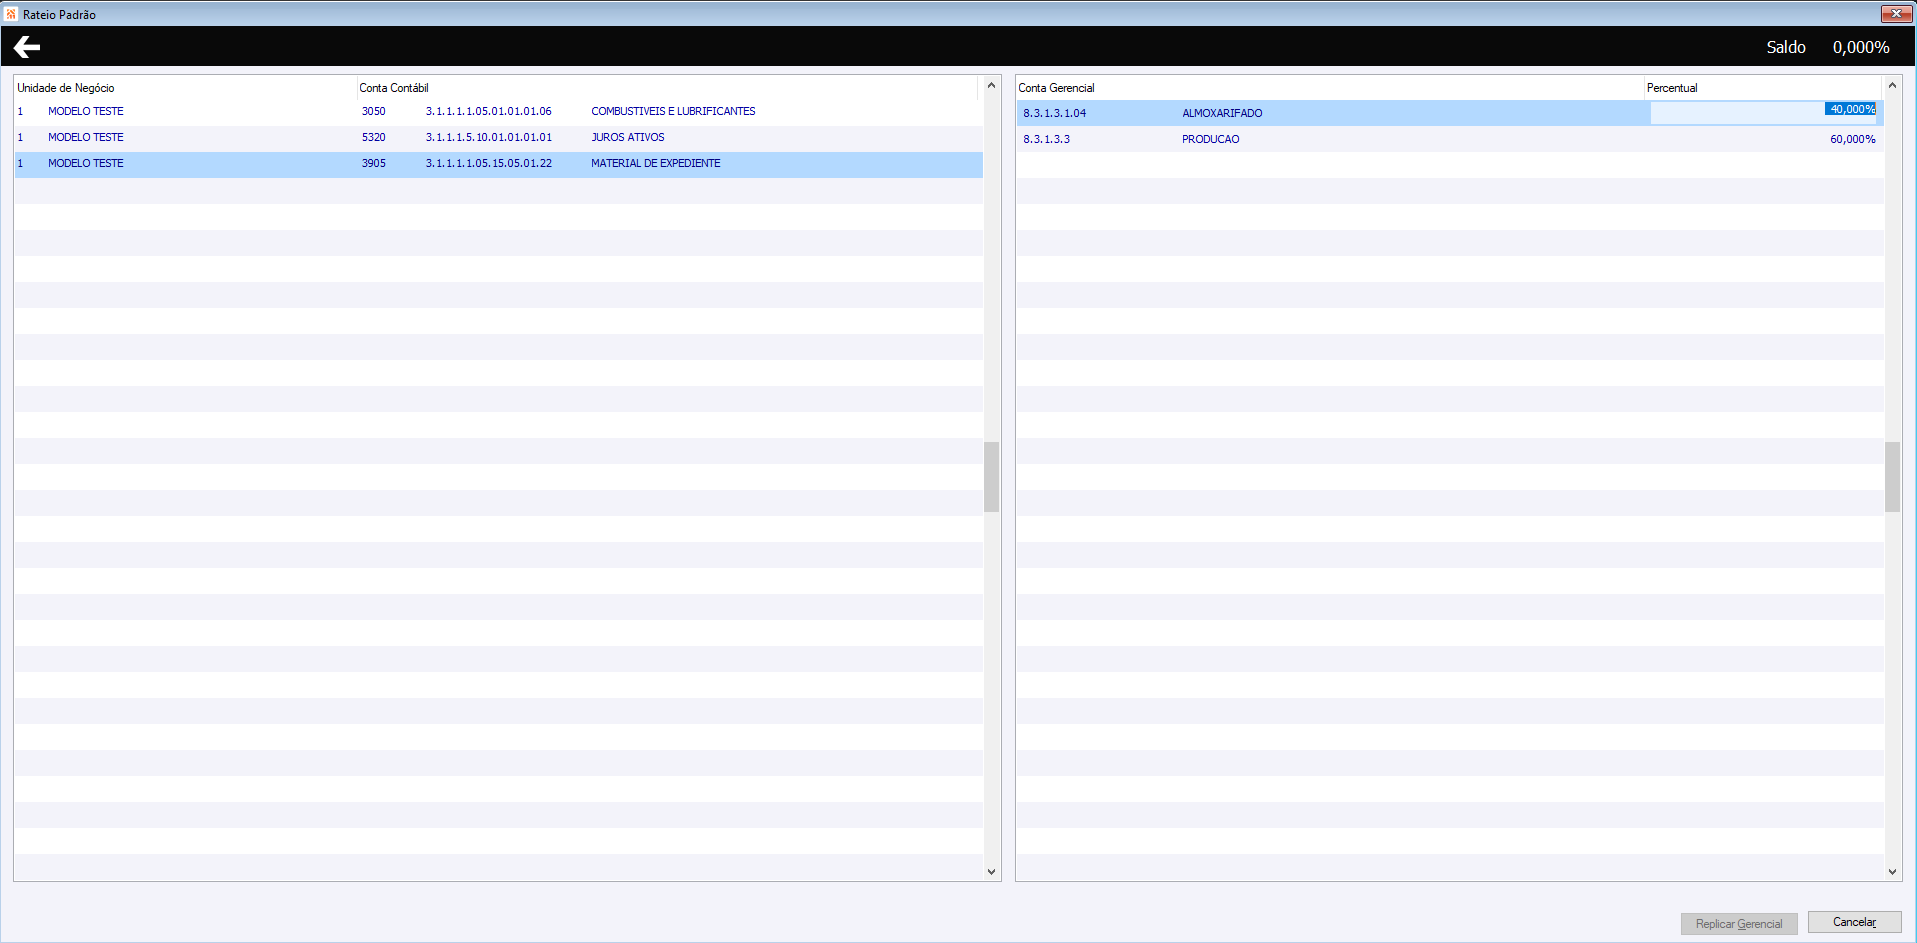This screenshot has height=943, width=1917.
Task: Click account code 3905
Action: tap(373, 164)
